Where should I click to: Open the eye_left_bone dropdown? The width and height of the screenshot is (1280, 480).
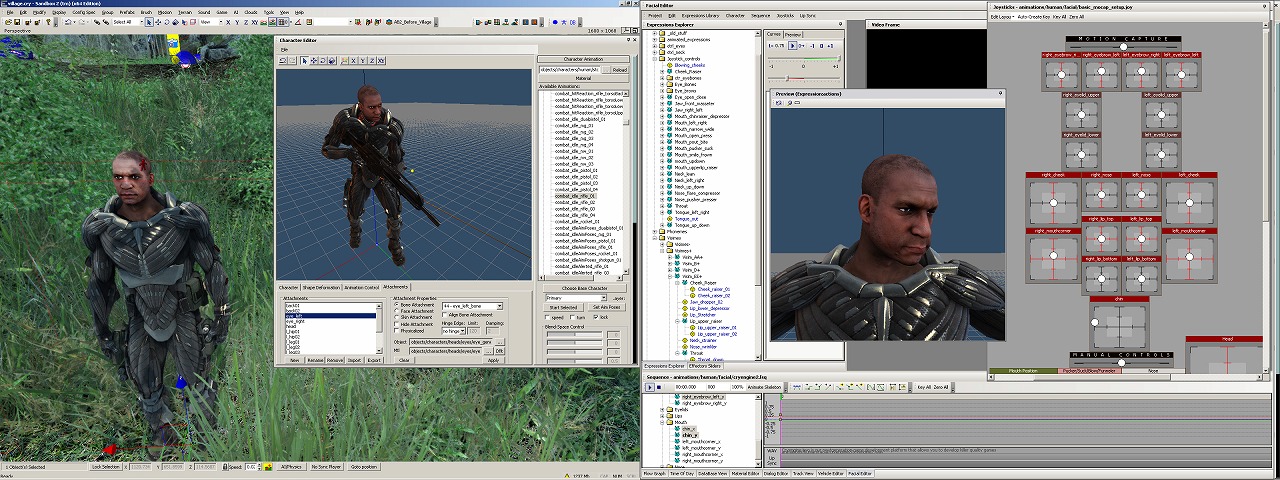tap(498, 306)
